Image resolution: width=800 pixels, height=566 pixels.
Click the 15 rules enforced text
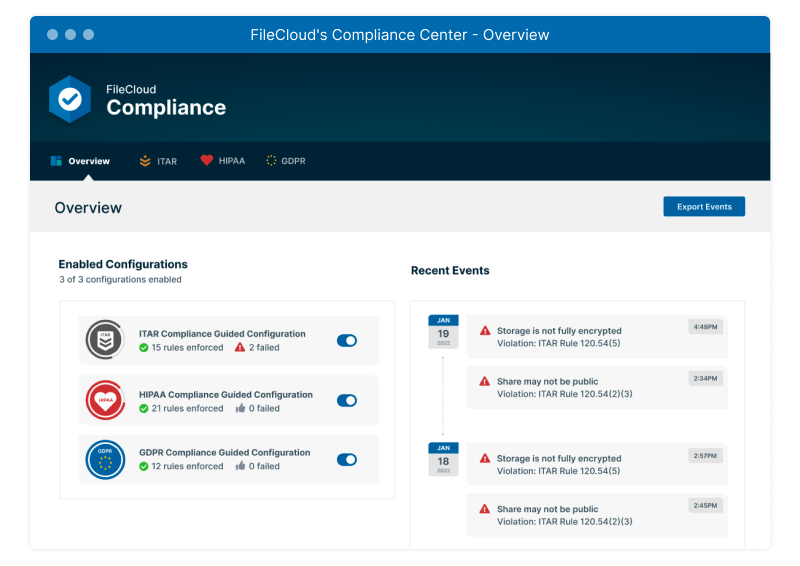(x=187, y=348)
